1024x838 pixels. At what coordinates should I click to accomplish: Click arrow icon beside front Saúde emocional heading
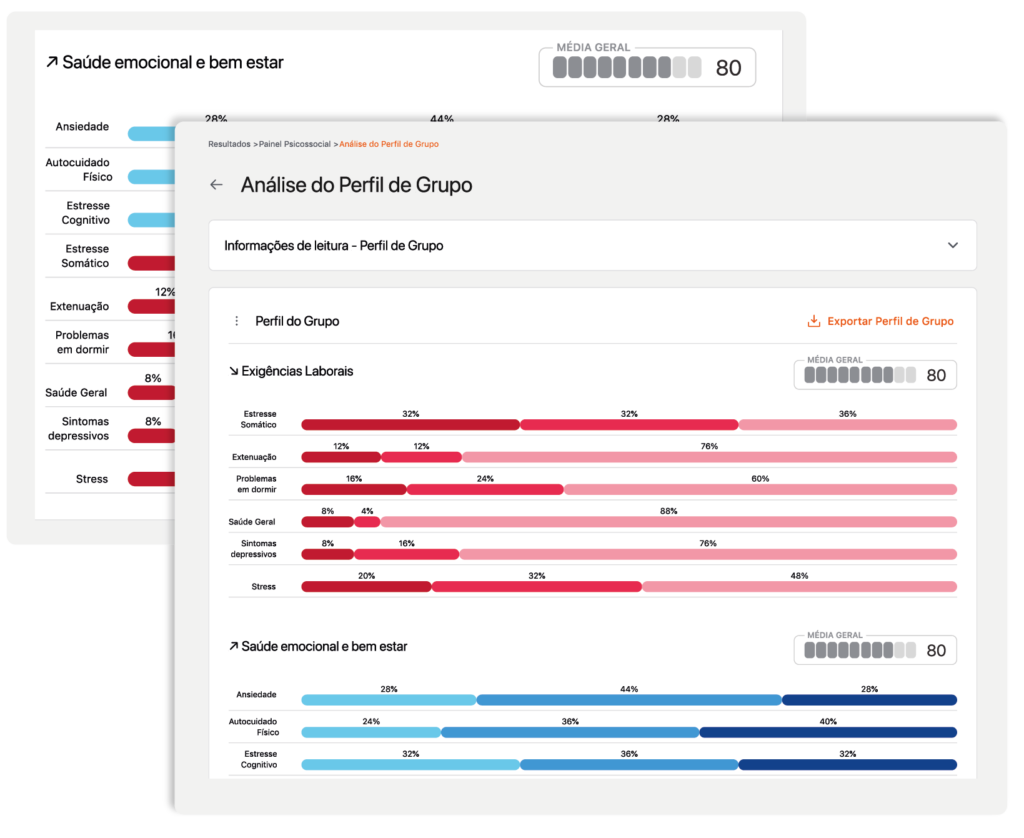click(x=233, y=647)
